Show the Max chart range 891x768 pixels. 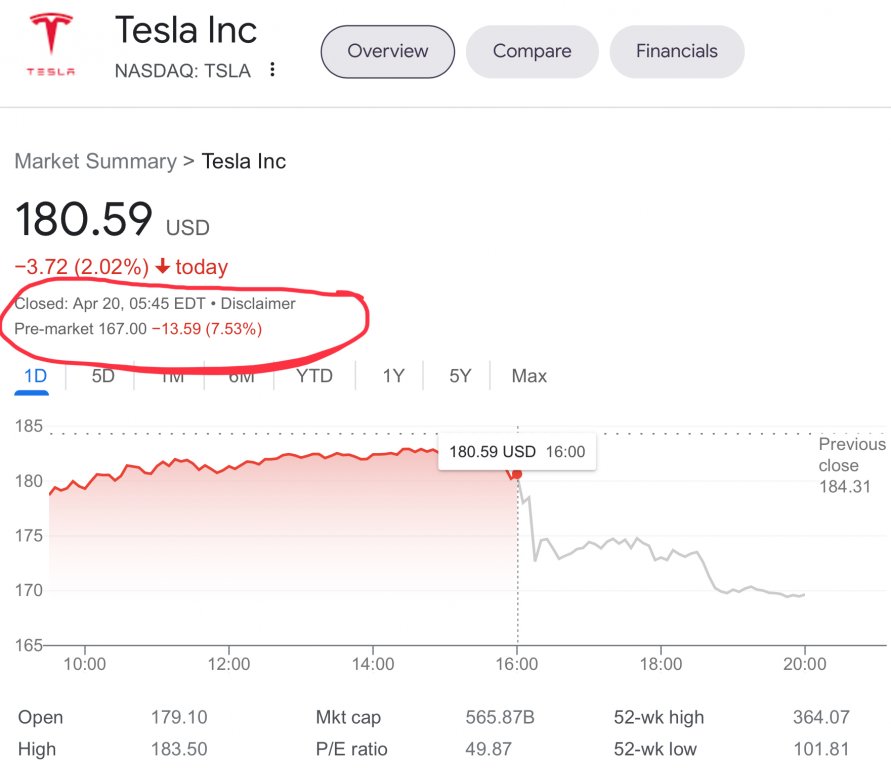click(x=529, y=376)
